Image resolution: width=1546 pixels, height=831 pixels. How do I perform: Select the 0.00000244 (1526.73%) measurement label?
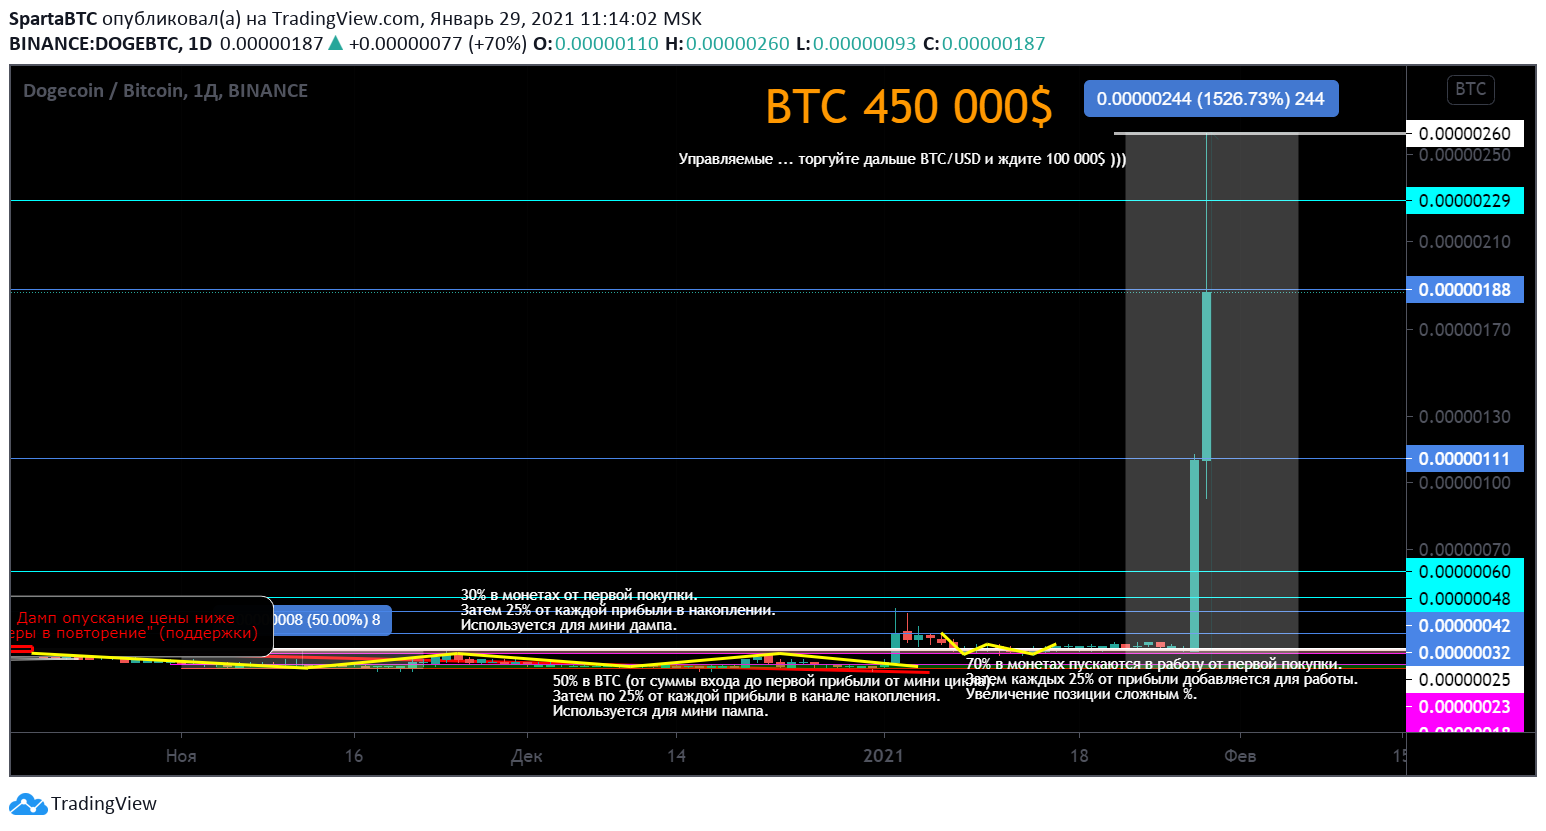pos(1211,99)
